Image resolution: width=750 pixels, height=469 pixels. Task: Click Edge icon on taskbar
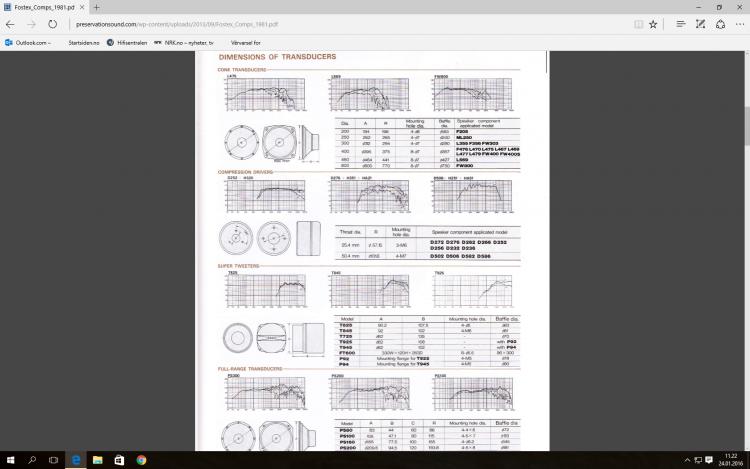click(76, 460)
